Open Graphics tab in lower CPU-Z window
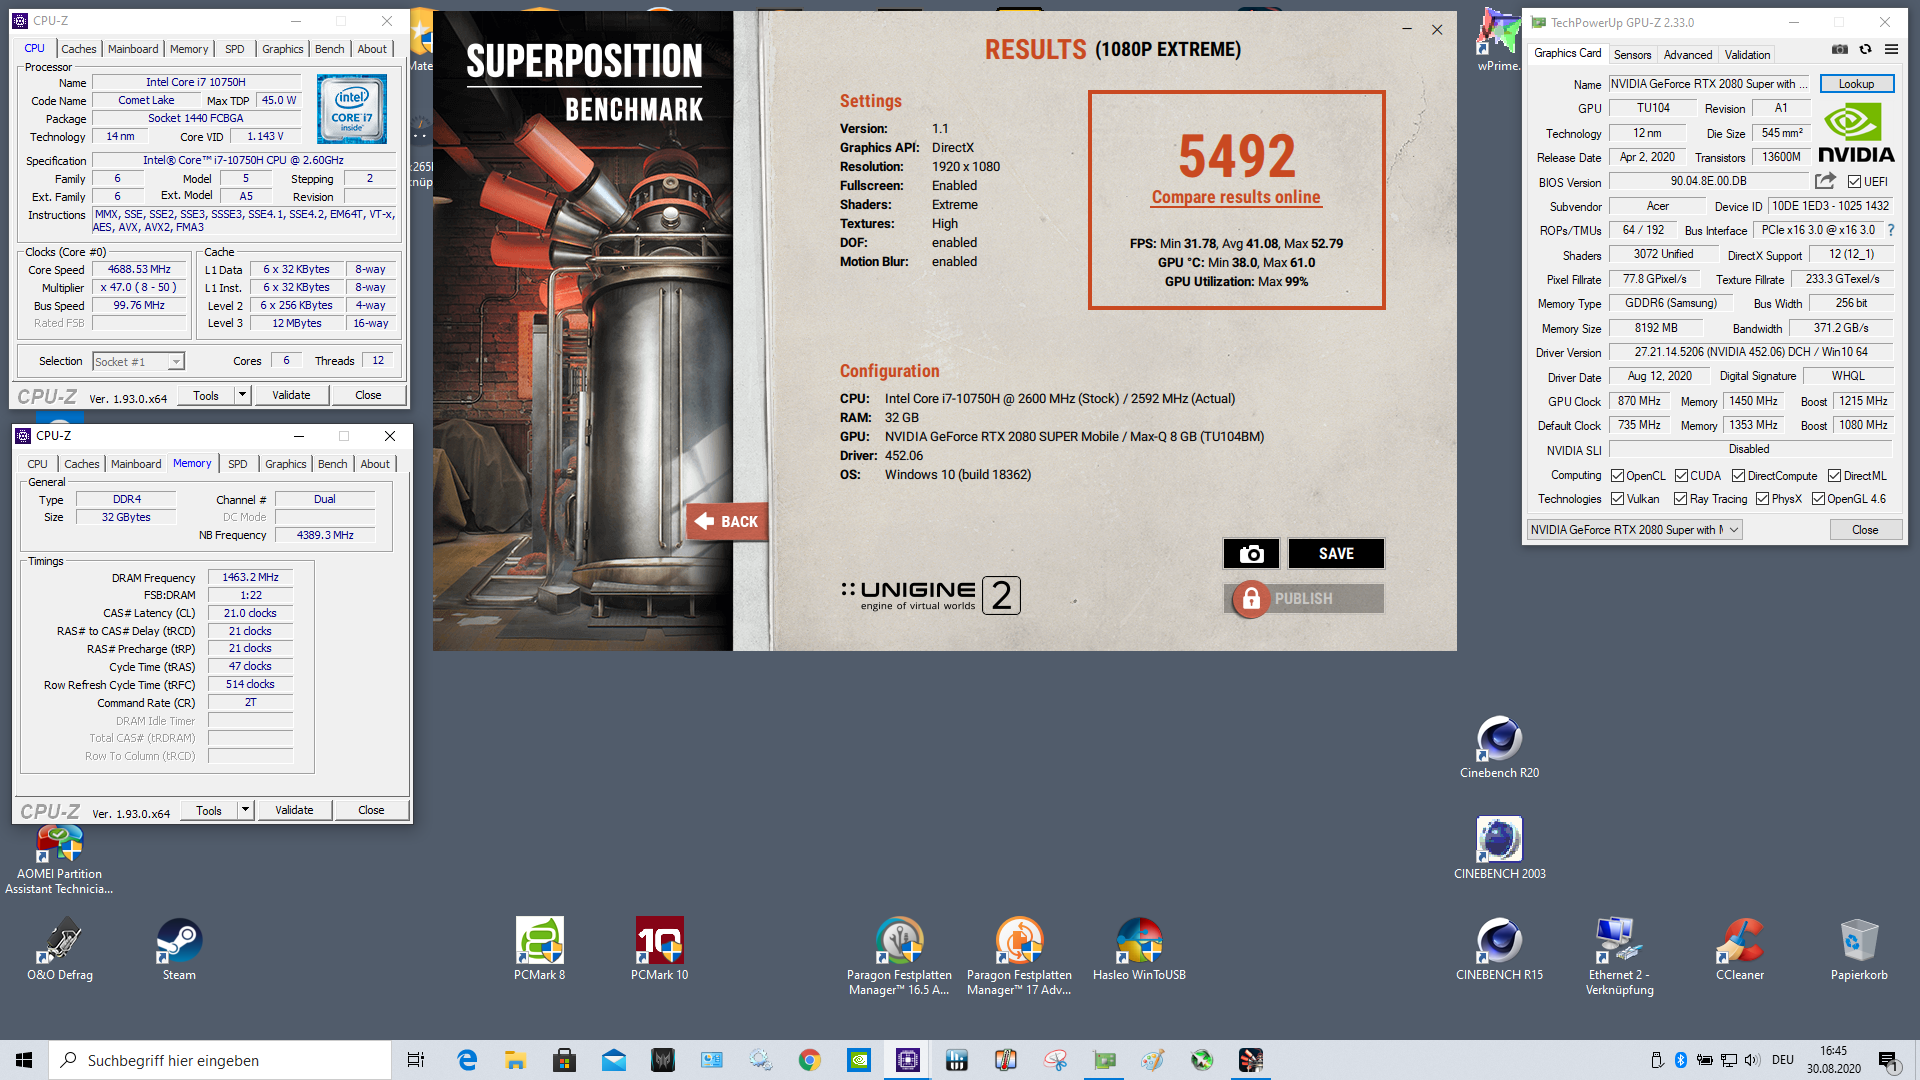 [286, 464]
